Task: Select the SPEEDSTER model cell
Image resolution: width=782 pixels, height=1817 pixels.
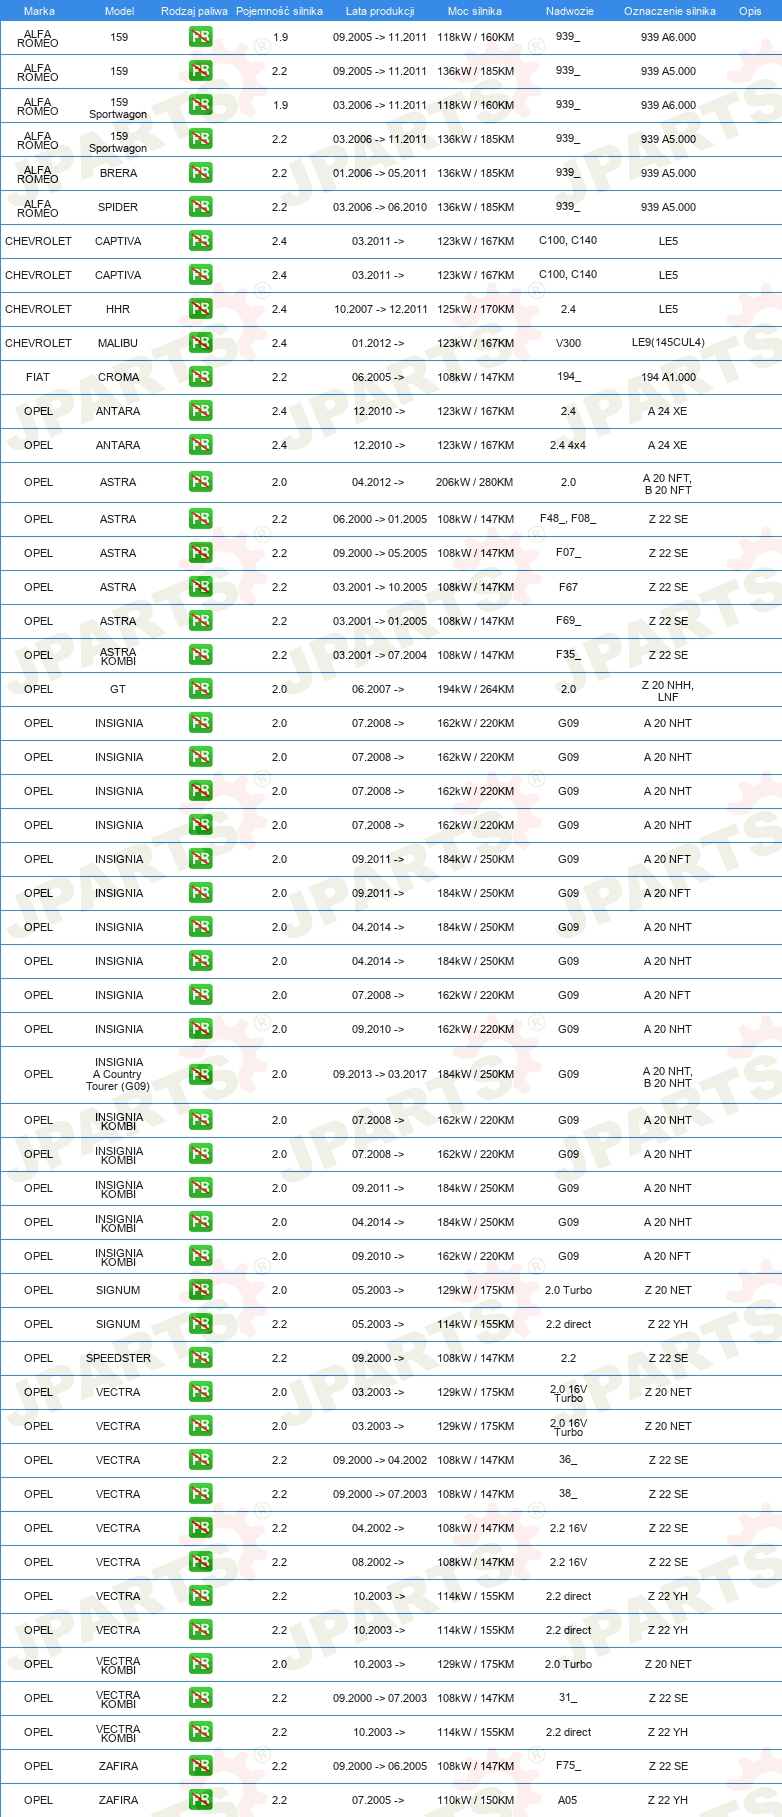Action: pos(118,1358)
